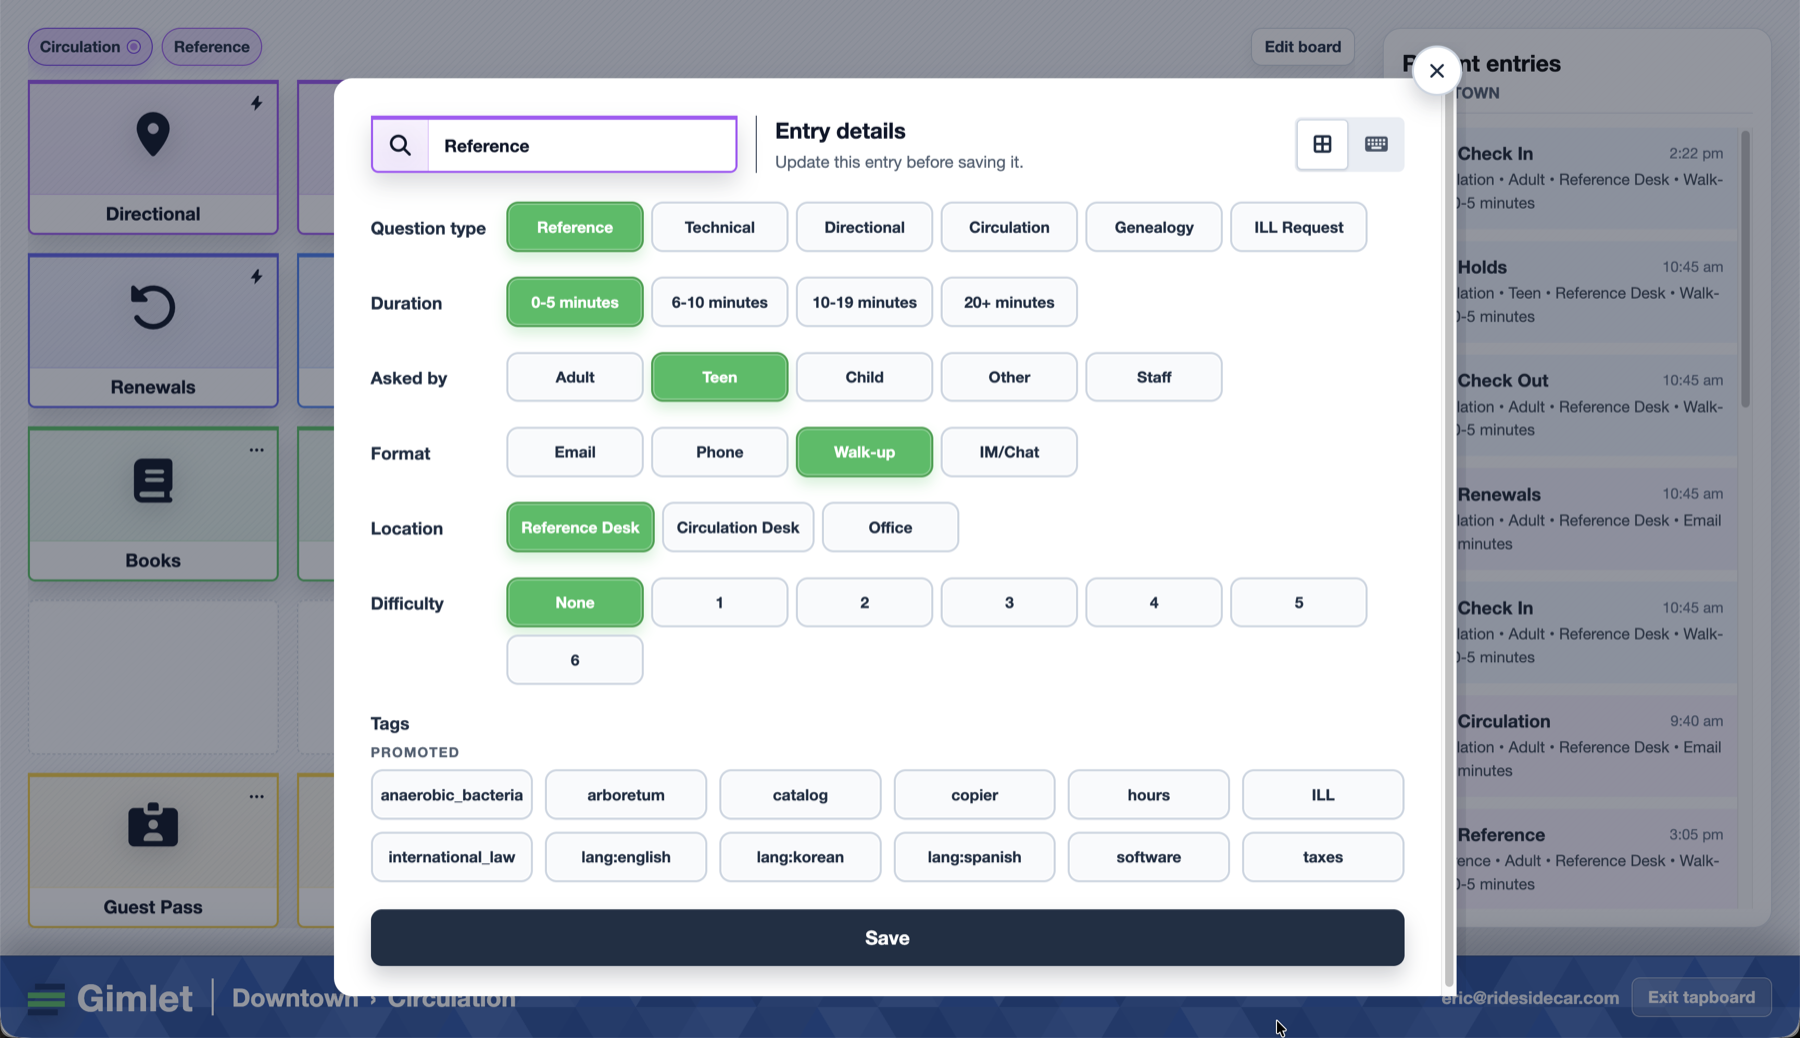Add the ILL tag
The height and width of the screenshot is (1038, 1800).
(1323, 795)
